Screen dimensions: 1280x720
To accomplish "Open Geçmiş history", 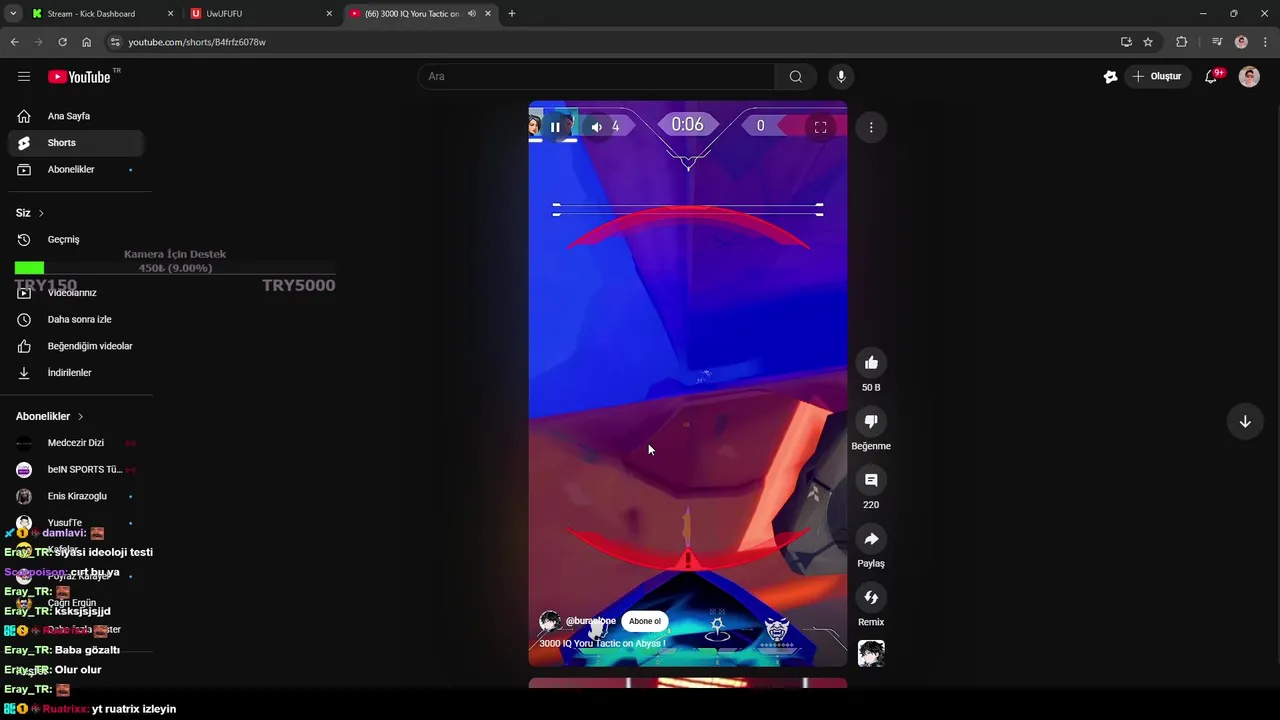I will click(76, 239).
